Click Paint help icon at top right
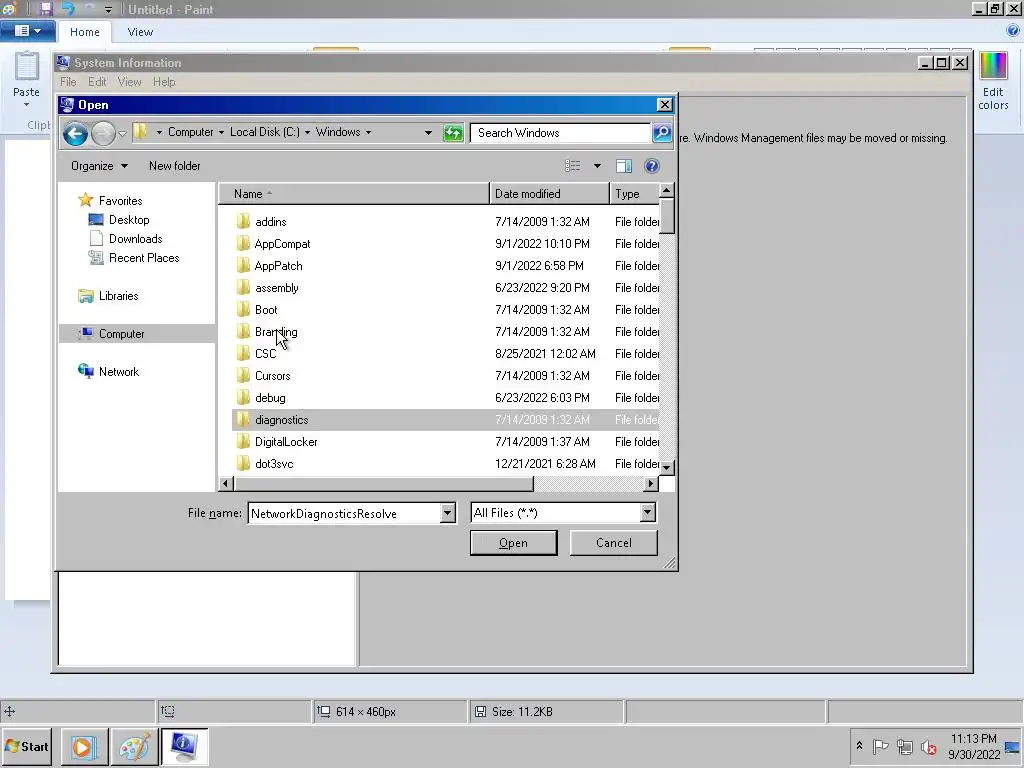Viewport: 1024px width, 768px height. pos(1013,31)
